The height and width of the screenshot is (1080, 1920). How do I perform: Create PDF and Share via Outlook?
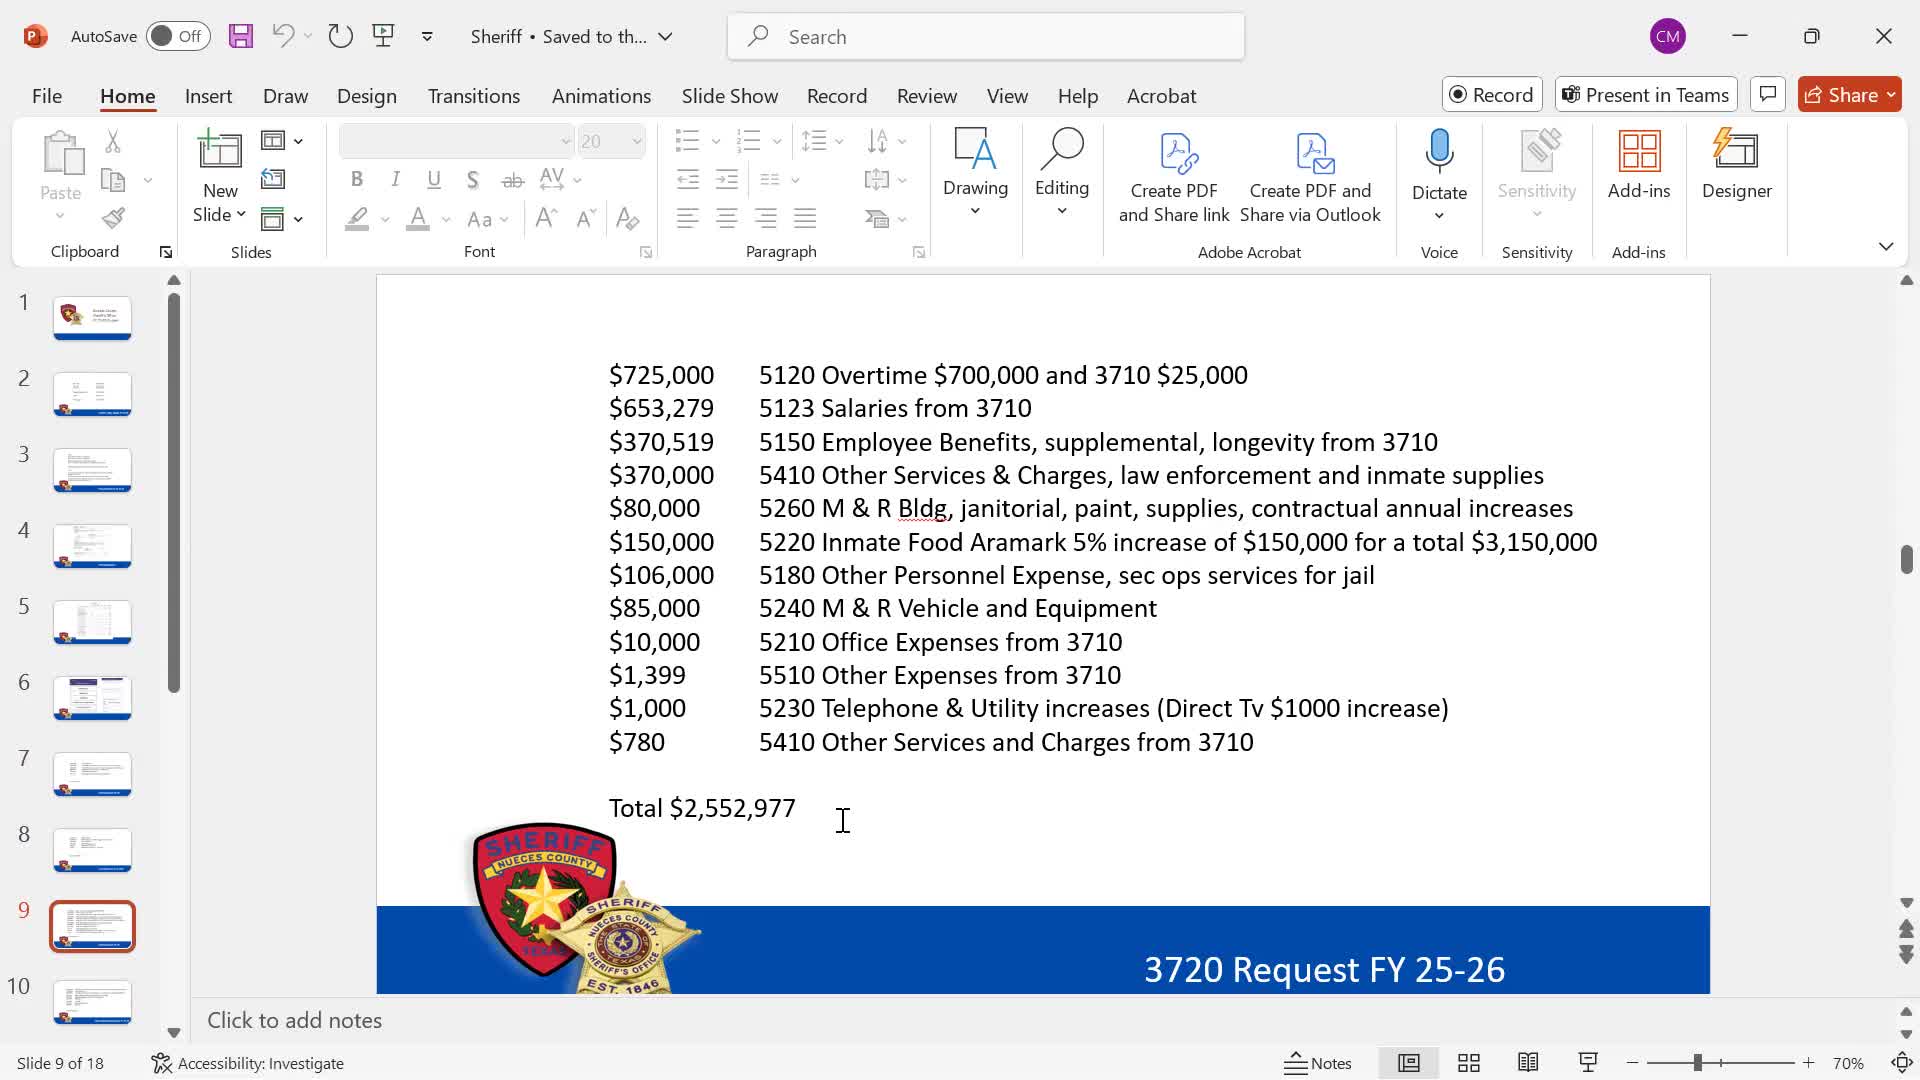coord(1310,178)
